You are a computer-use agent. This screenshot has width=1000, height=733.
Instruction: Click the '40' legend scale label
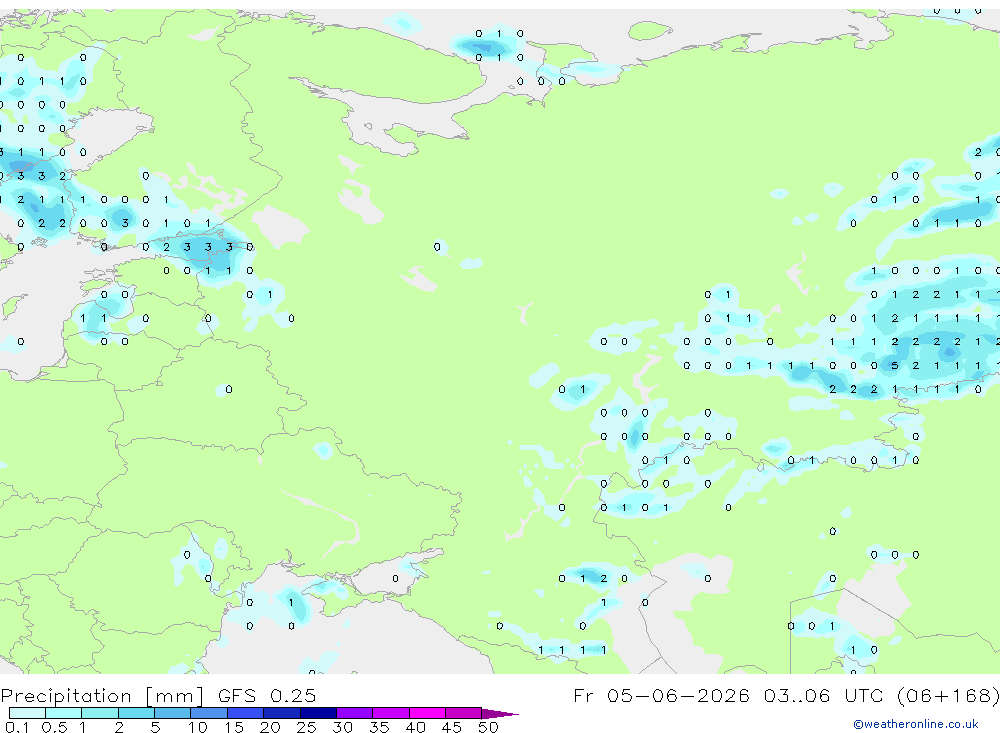click(x=415, y=727)
